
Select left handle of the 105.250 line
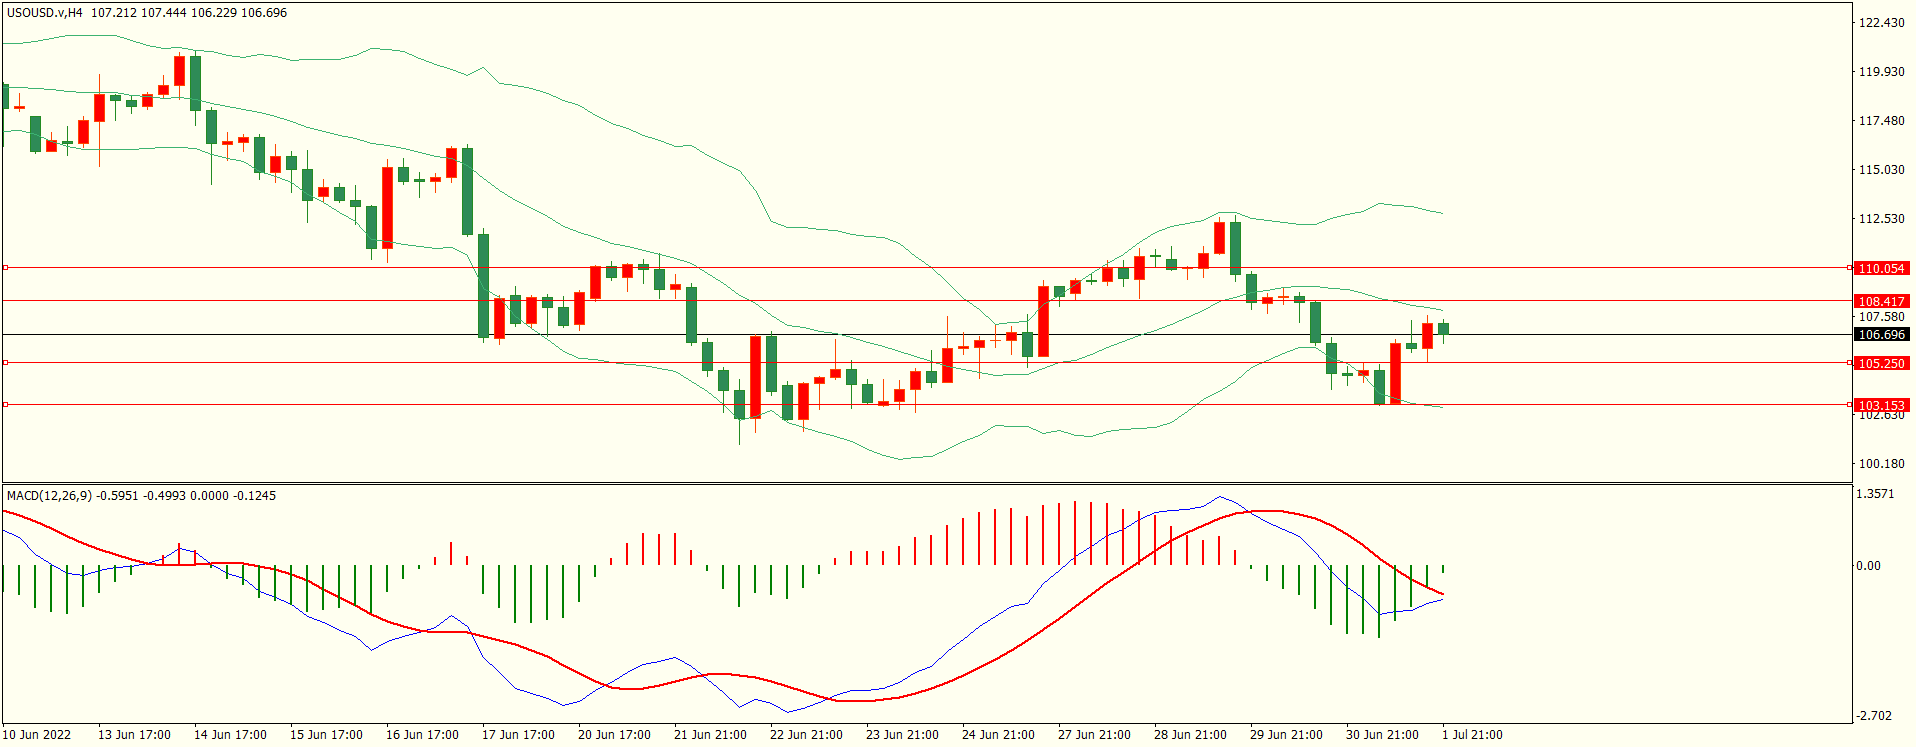(x=5, y=363)
